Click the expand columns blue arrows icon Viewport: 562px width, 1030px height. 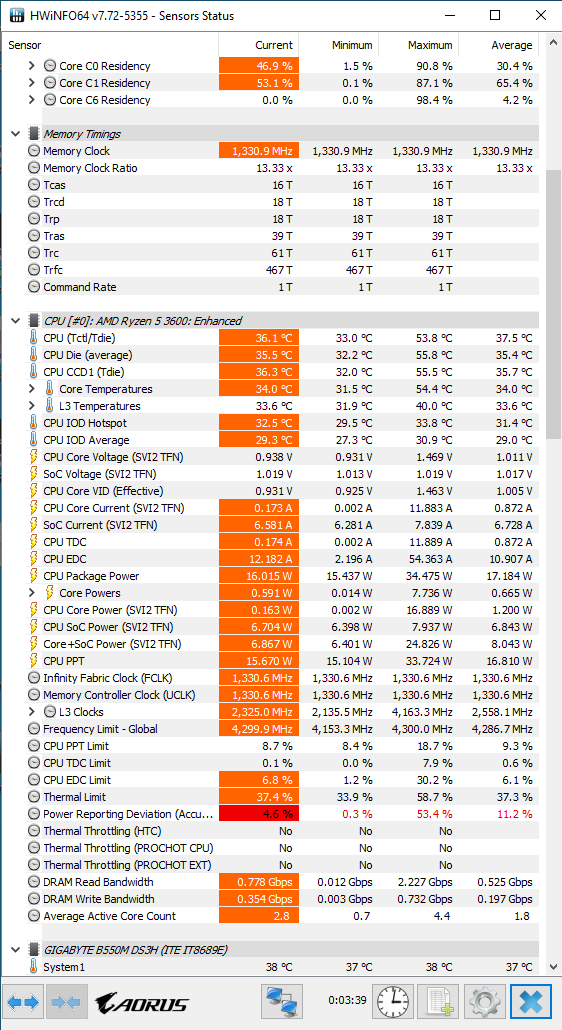point(24,1001)
